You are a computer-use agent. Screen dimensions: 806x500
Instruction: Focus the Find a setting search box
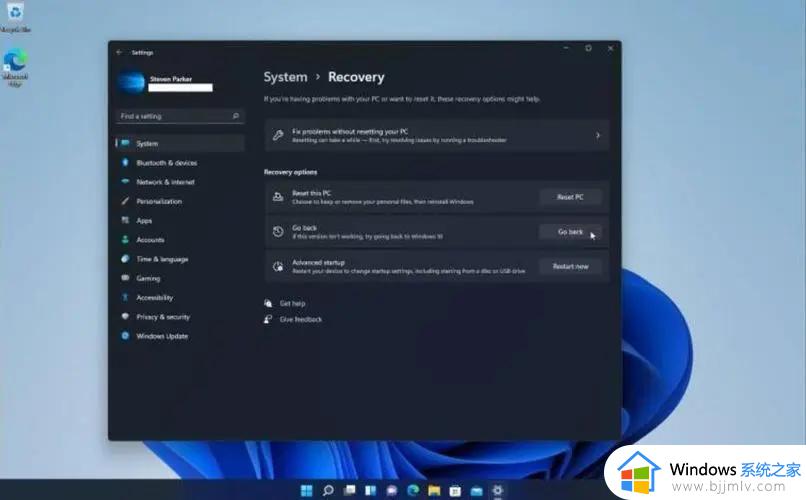[180, 116]
